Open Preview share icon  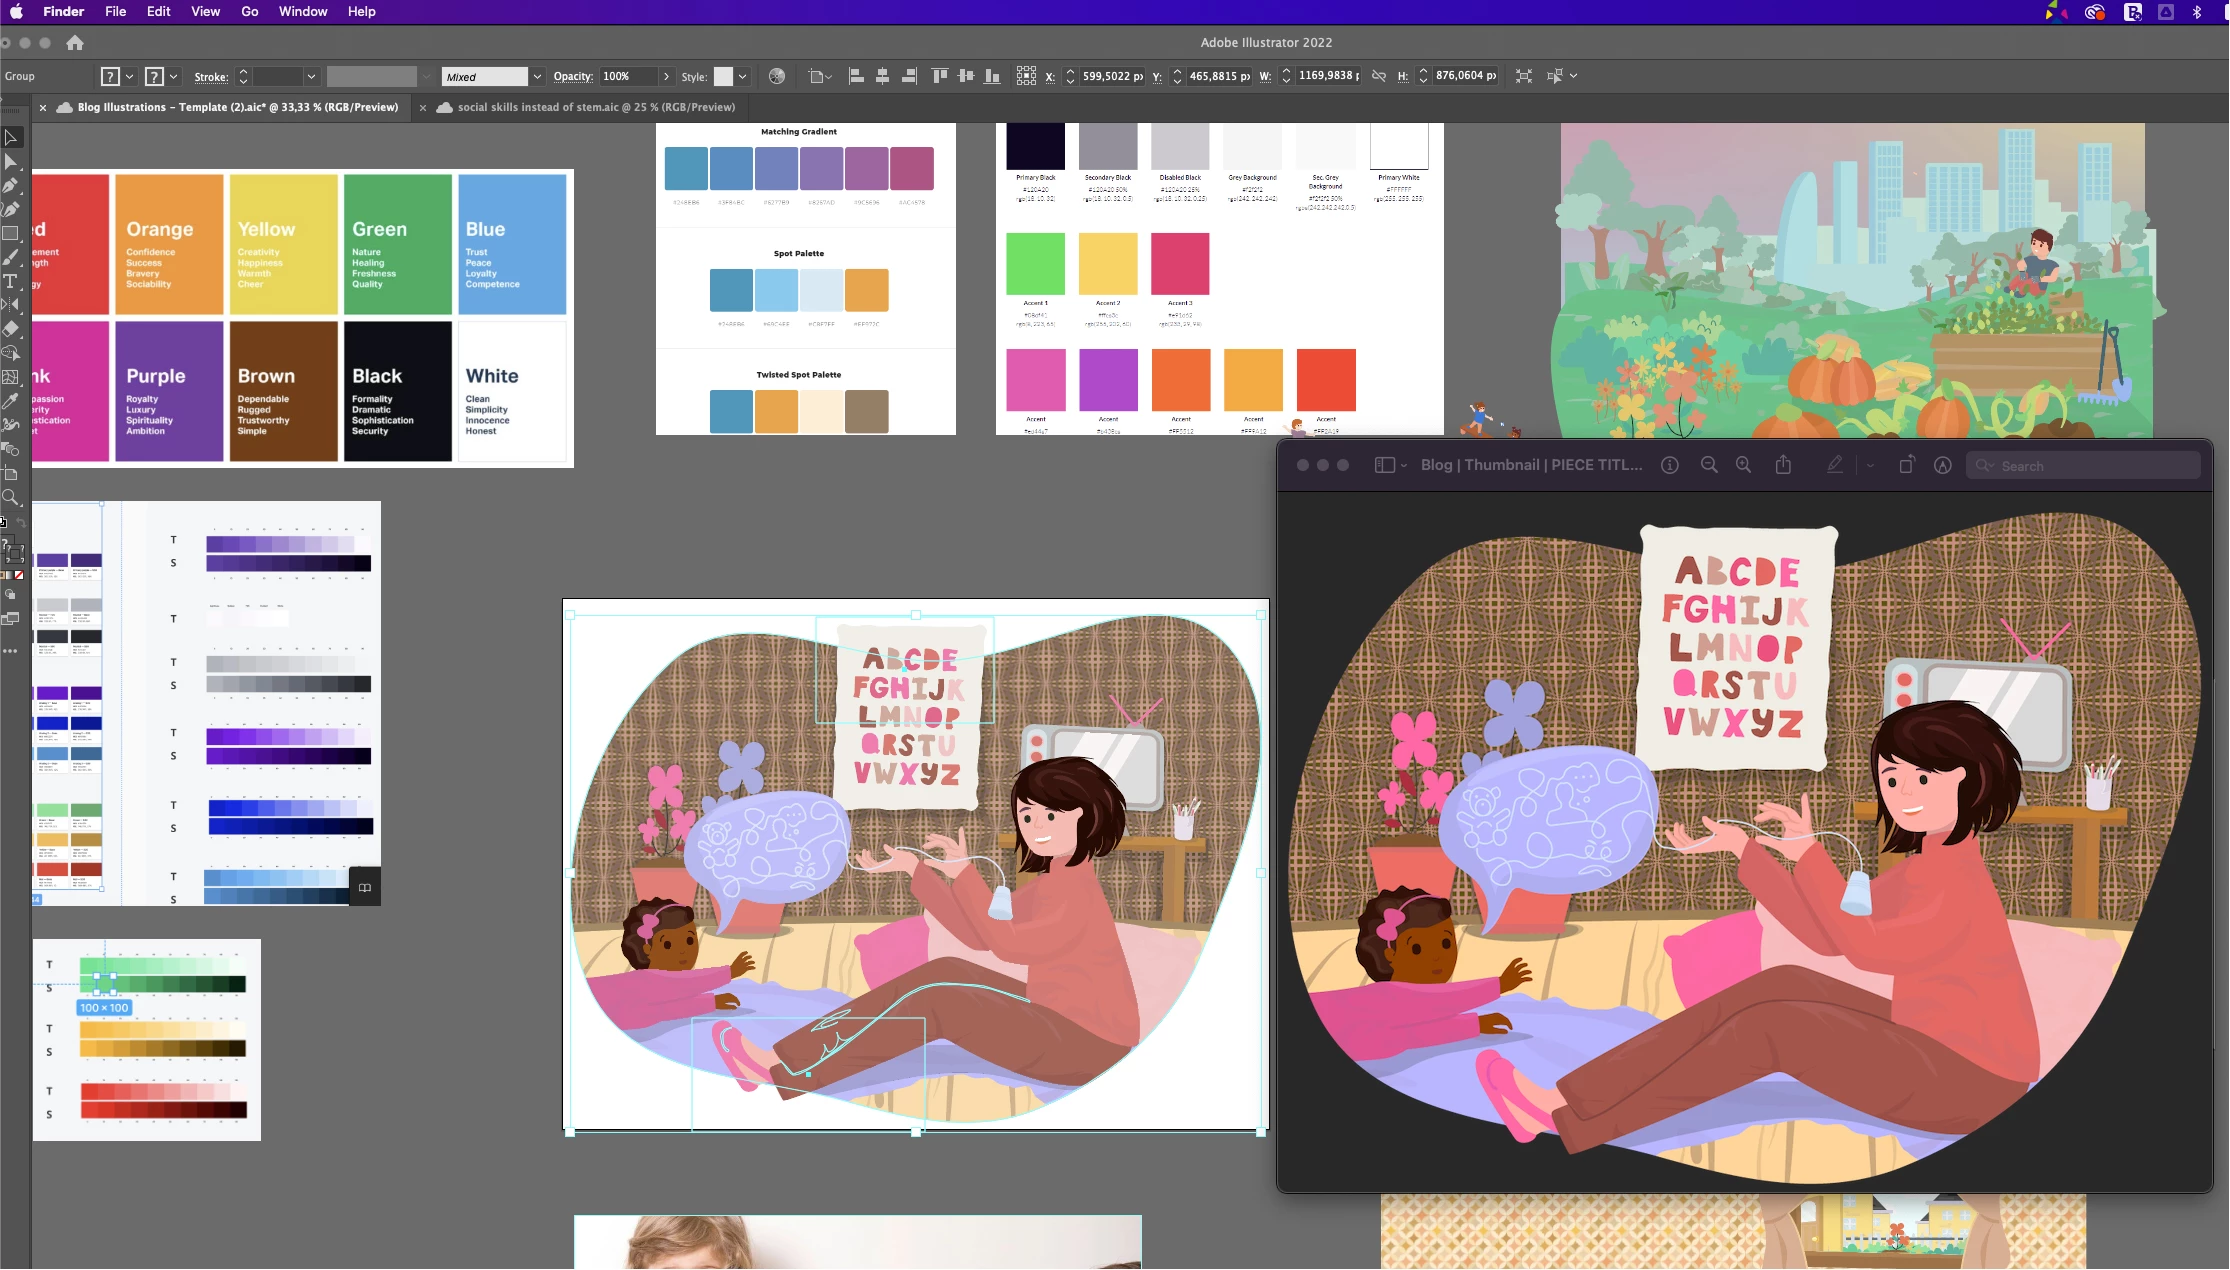tap(1783, 465)
